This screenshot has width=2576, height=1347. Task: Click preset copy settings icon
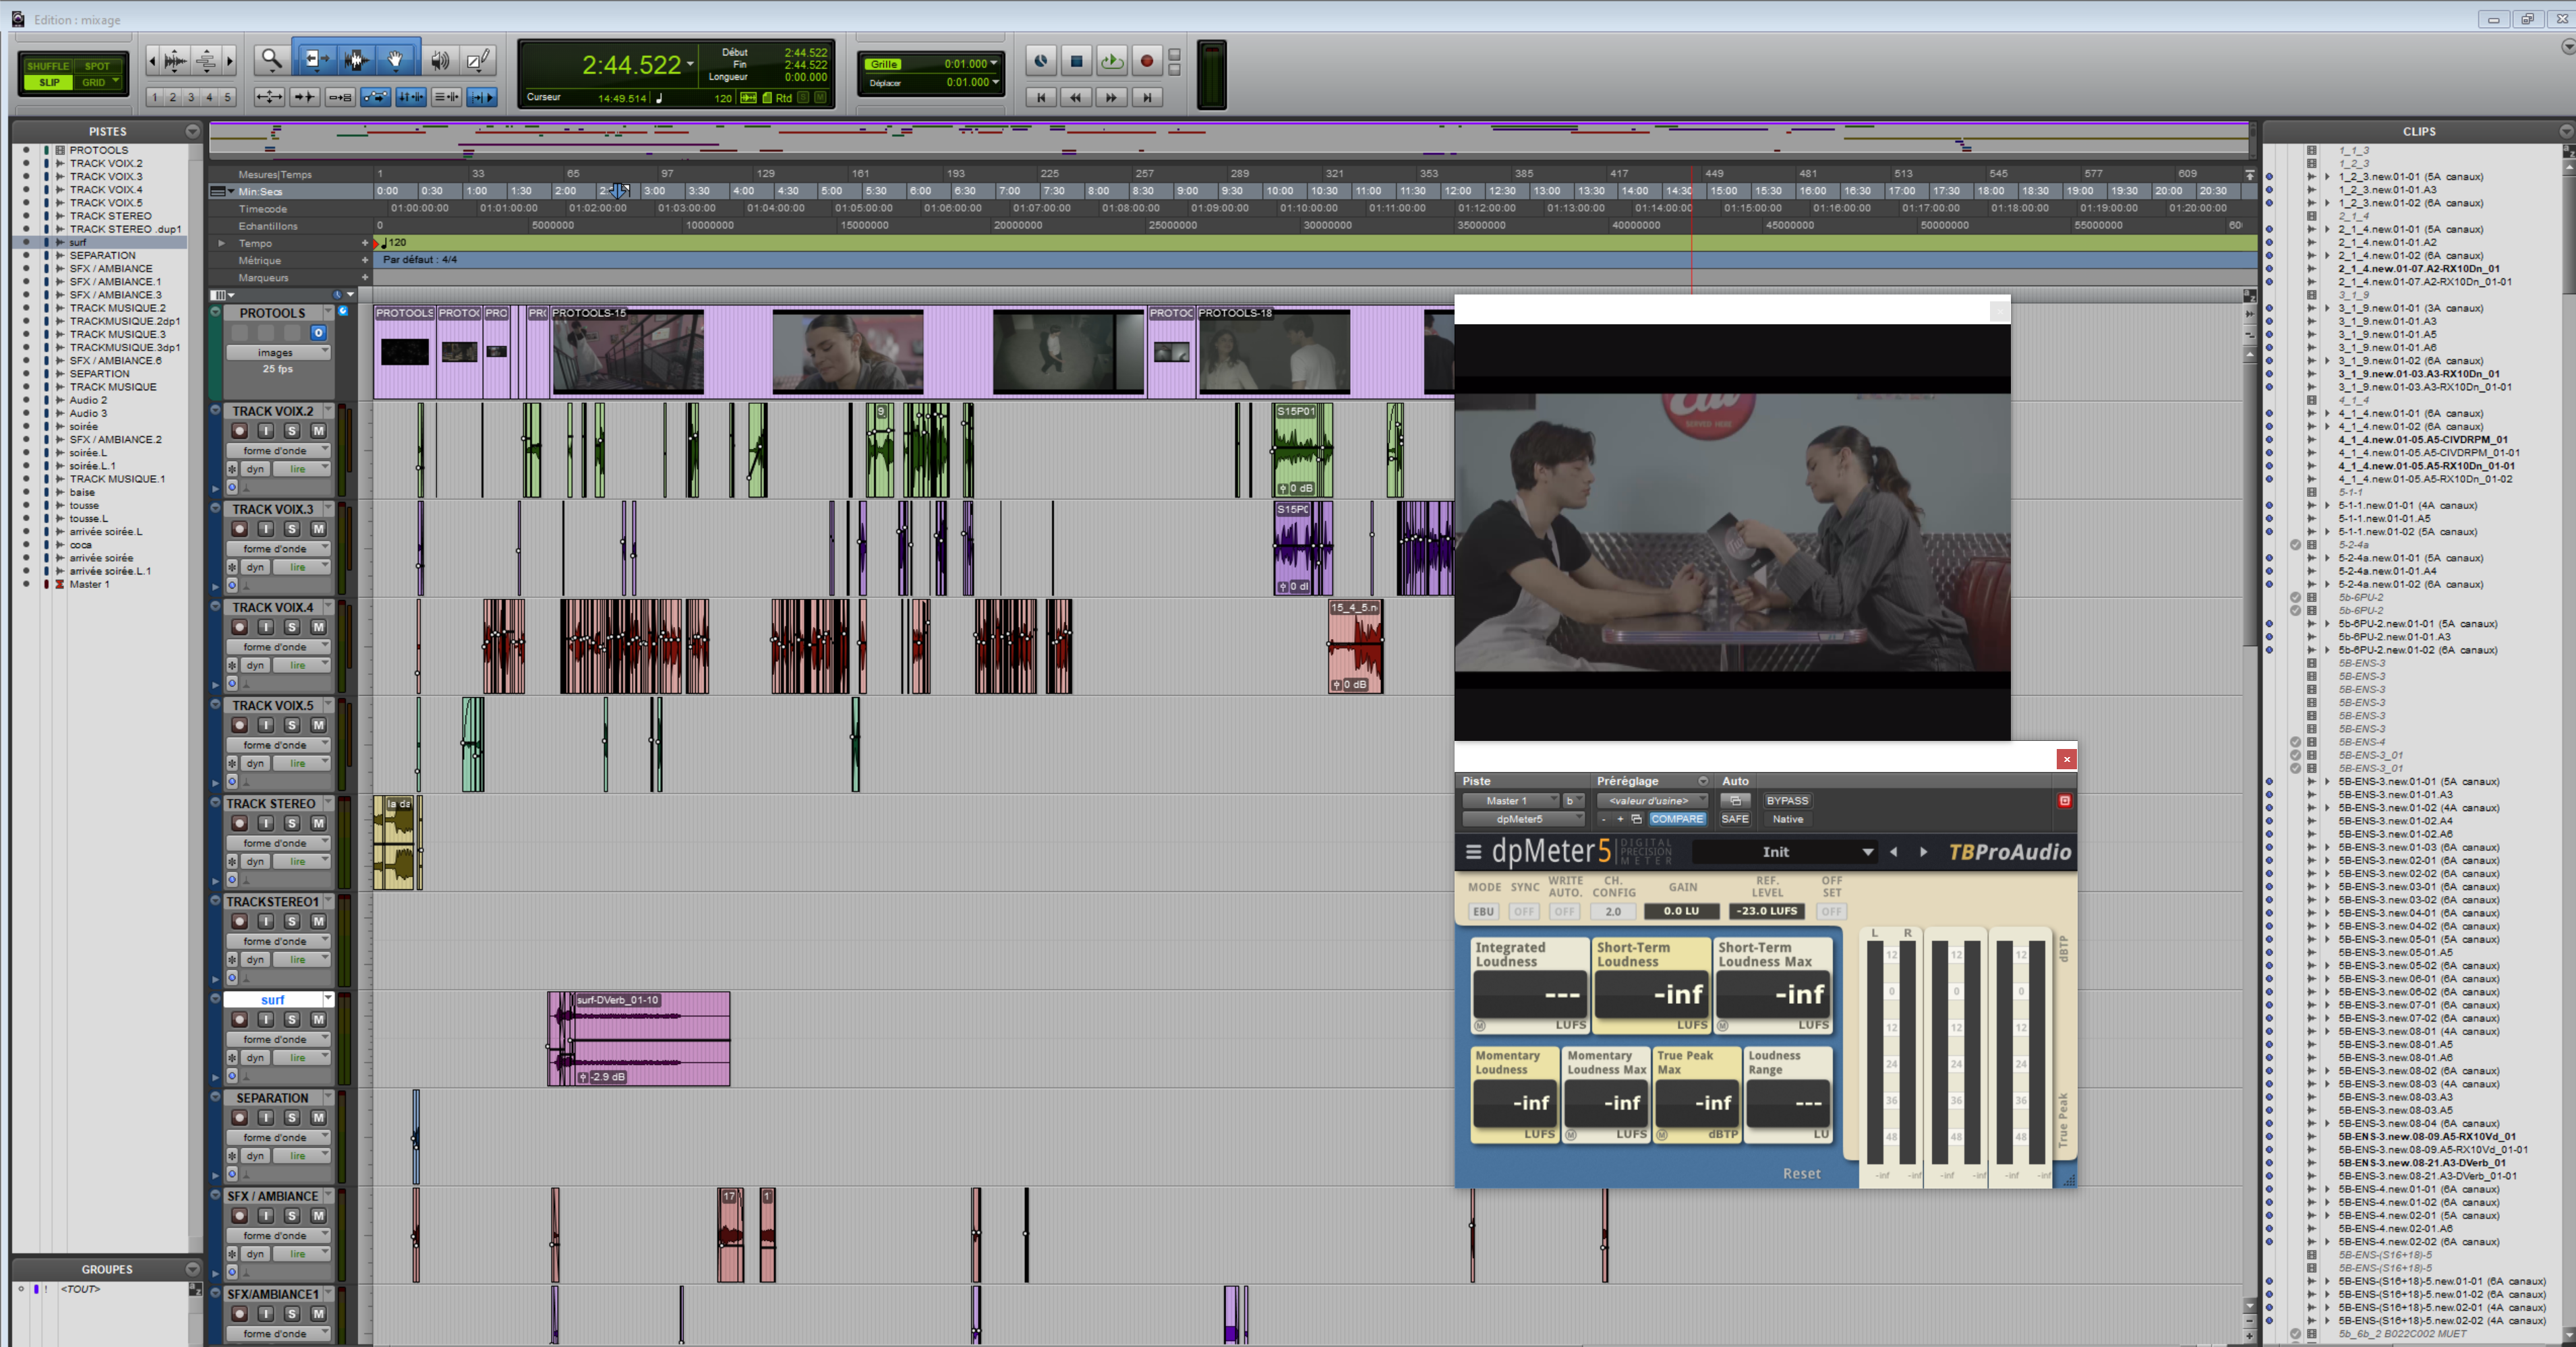click(1637, 819)
